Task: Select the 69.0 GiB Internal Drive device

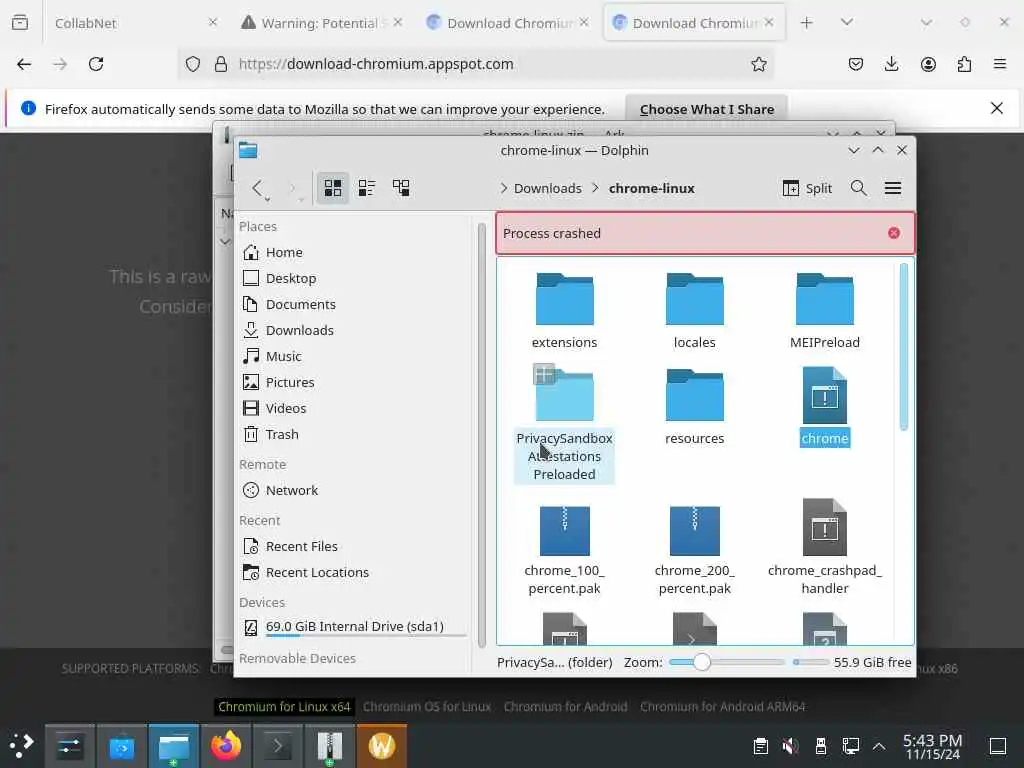Action: 354,627
